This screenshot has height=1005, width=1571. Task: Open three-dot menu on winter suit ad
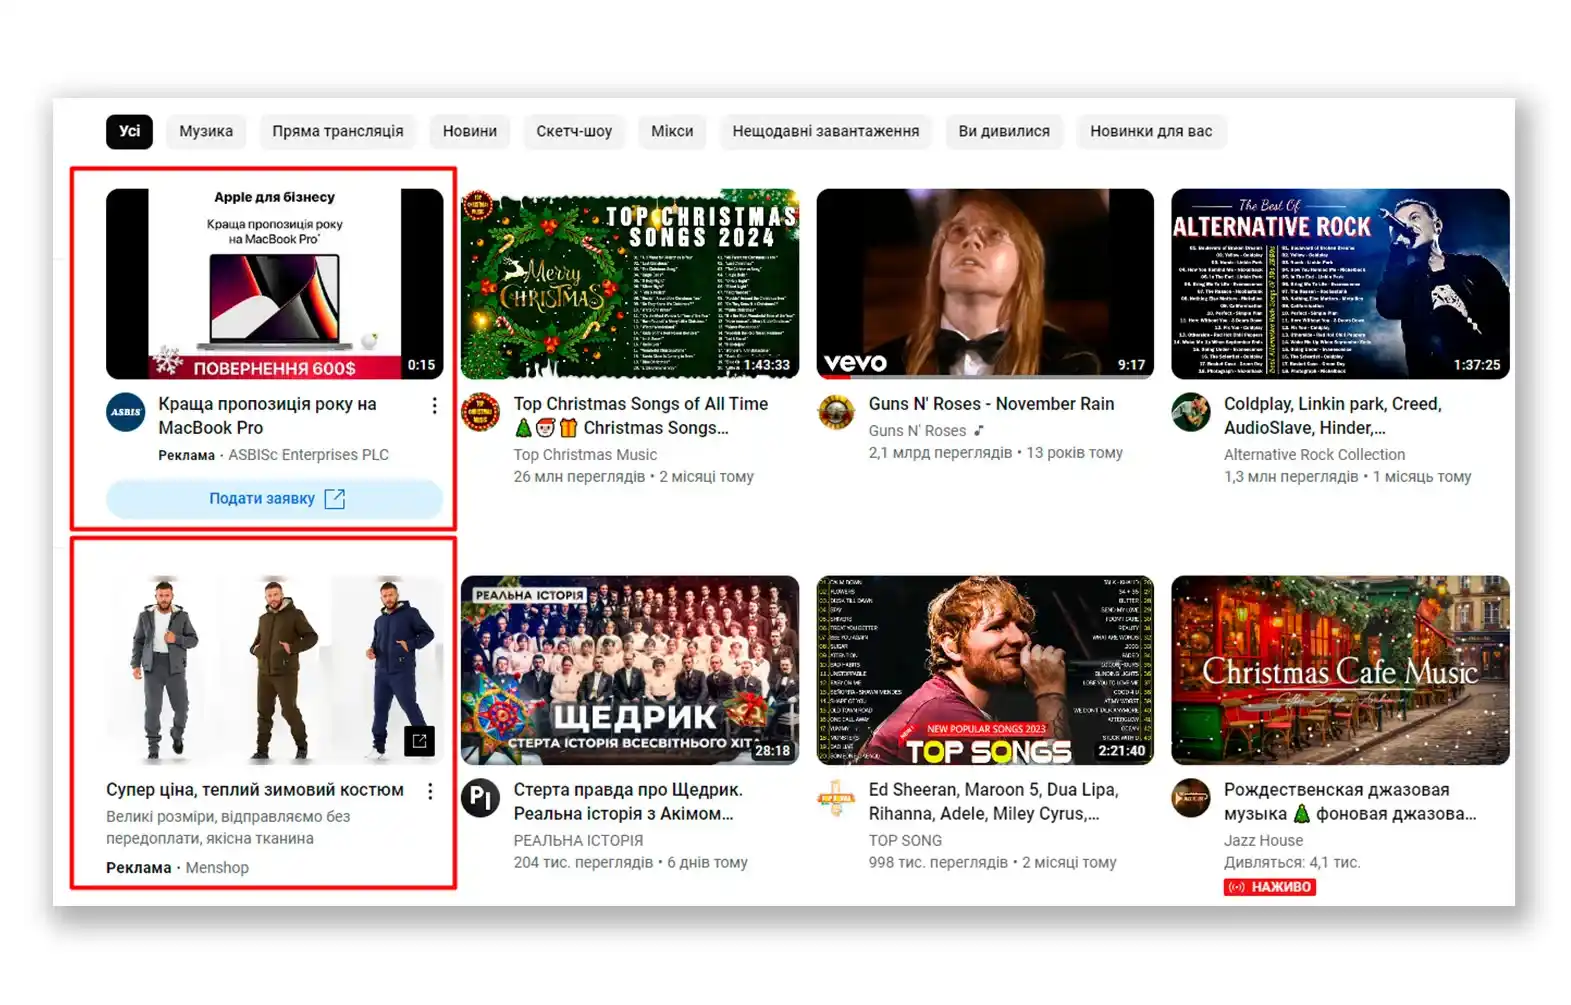pyautogui.click(x=430, y=791)
